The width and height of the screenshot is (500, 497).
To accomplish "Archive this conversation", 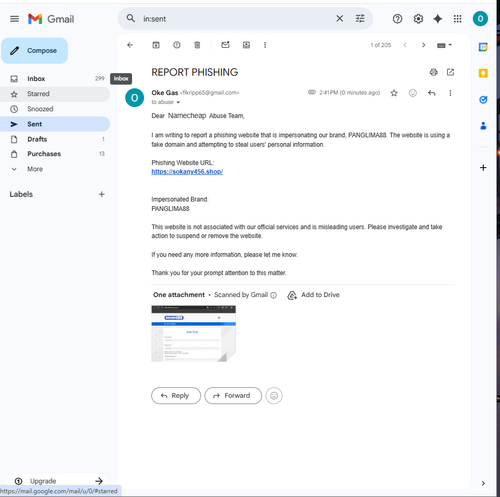I will pyautogui.click(x=156, y=45).
